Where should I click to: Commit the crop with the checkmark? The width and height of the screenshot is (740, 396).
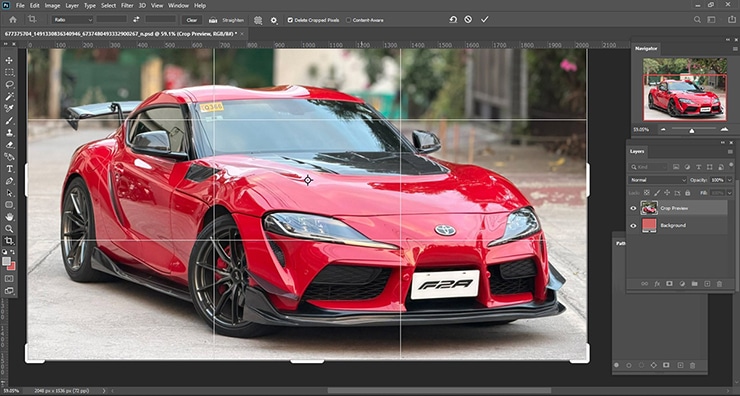[484, 19]
